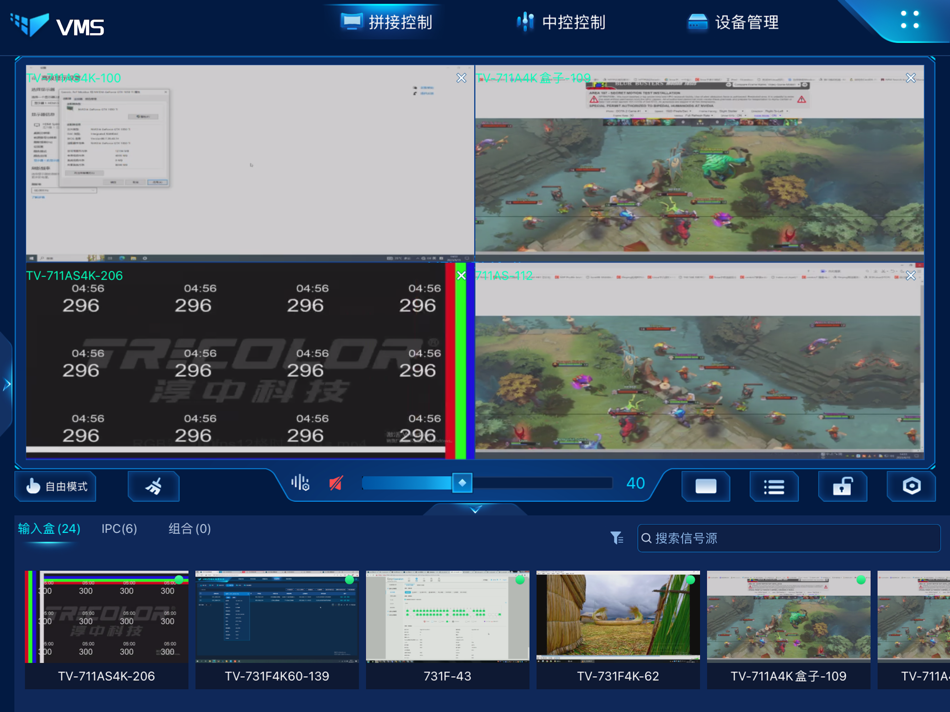Open audio settings equalizer icon
This screenshot has width=950, height=712.
coord(300,483)
